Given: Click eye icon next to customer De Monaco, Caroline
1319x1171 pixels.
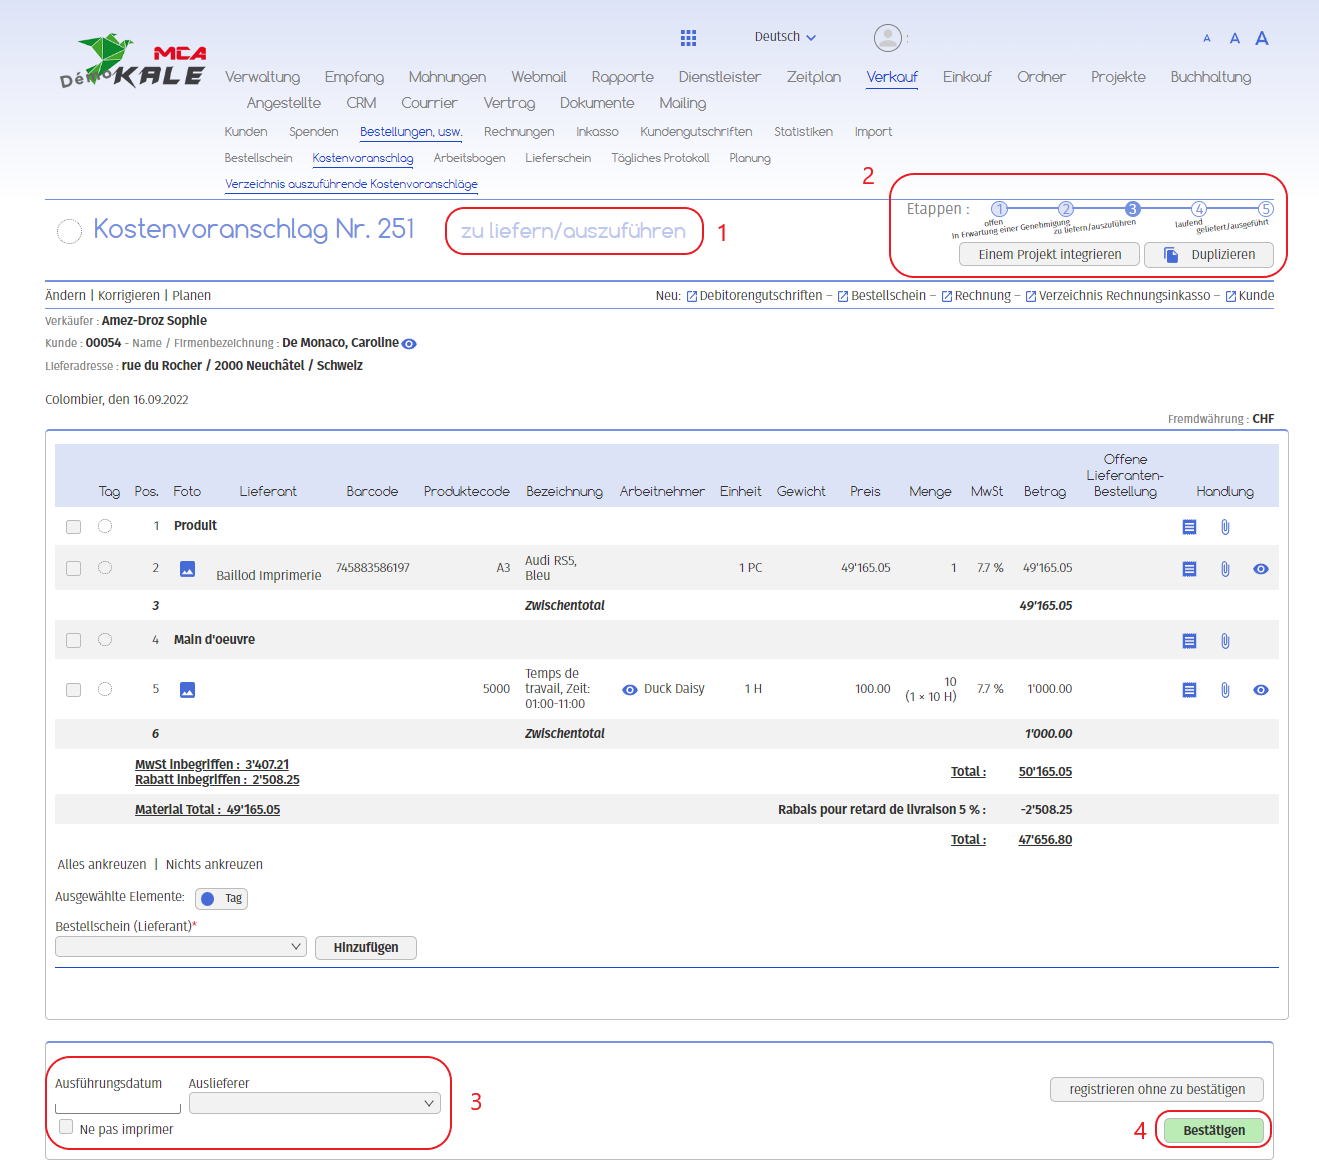Looking at the screenshot, I should coord(409,344).
